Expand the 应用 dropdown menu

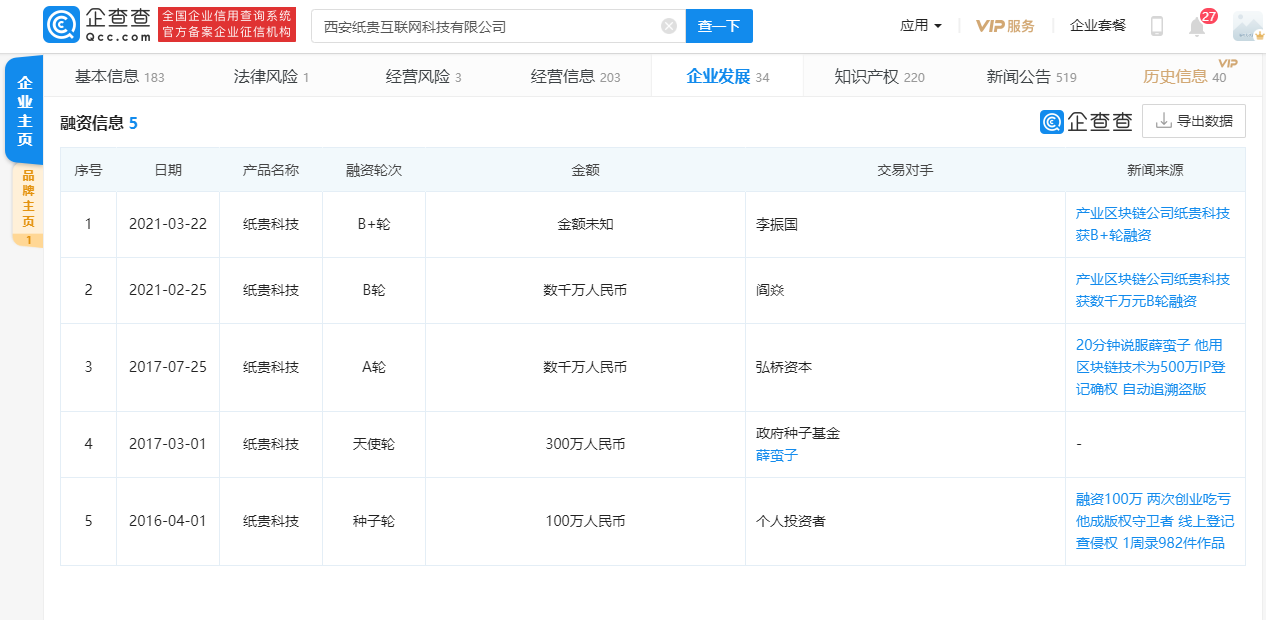pos(921,26)
